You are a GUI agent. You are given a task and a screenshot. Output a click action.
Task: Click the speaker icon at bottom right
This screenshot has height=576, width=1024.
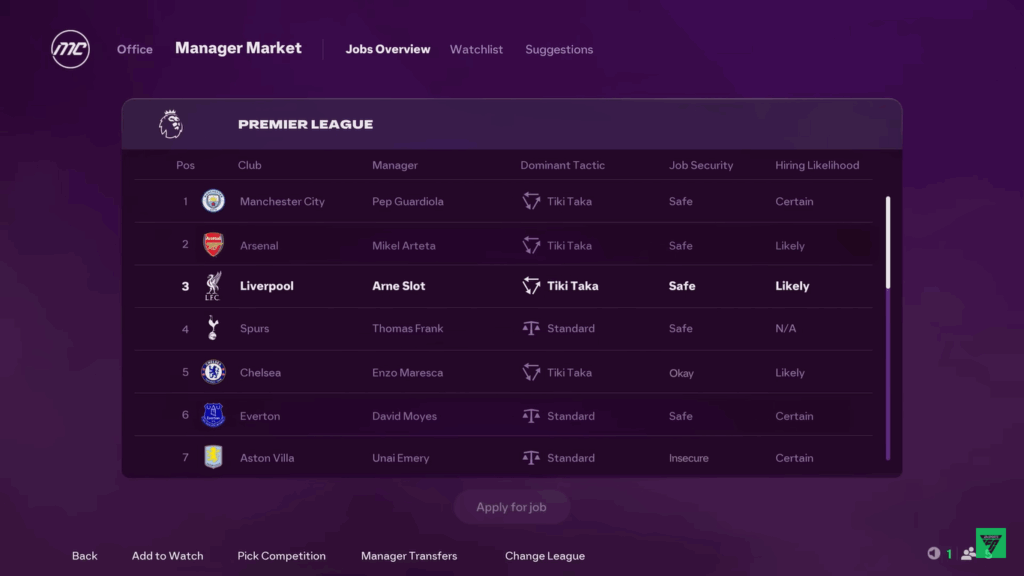point(934,553)
